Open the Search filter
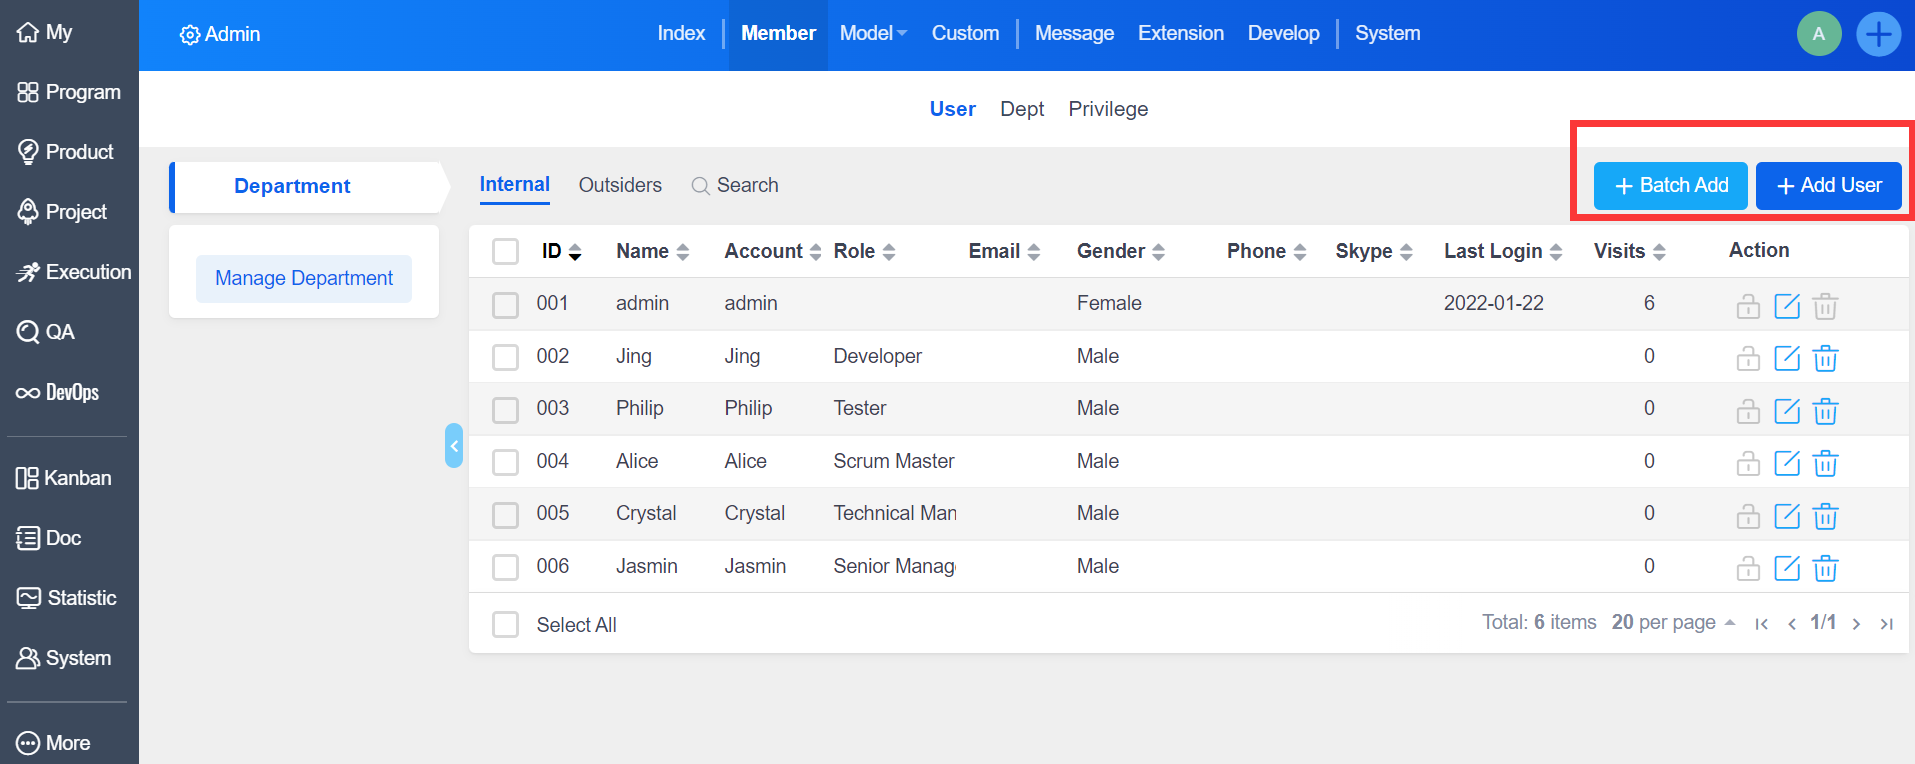The image size is (1915, 764). [x=735, y=185]
